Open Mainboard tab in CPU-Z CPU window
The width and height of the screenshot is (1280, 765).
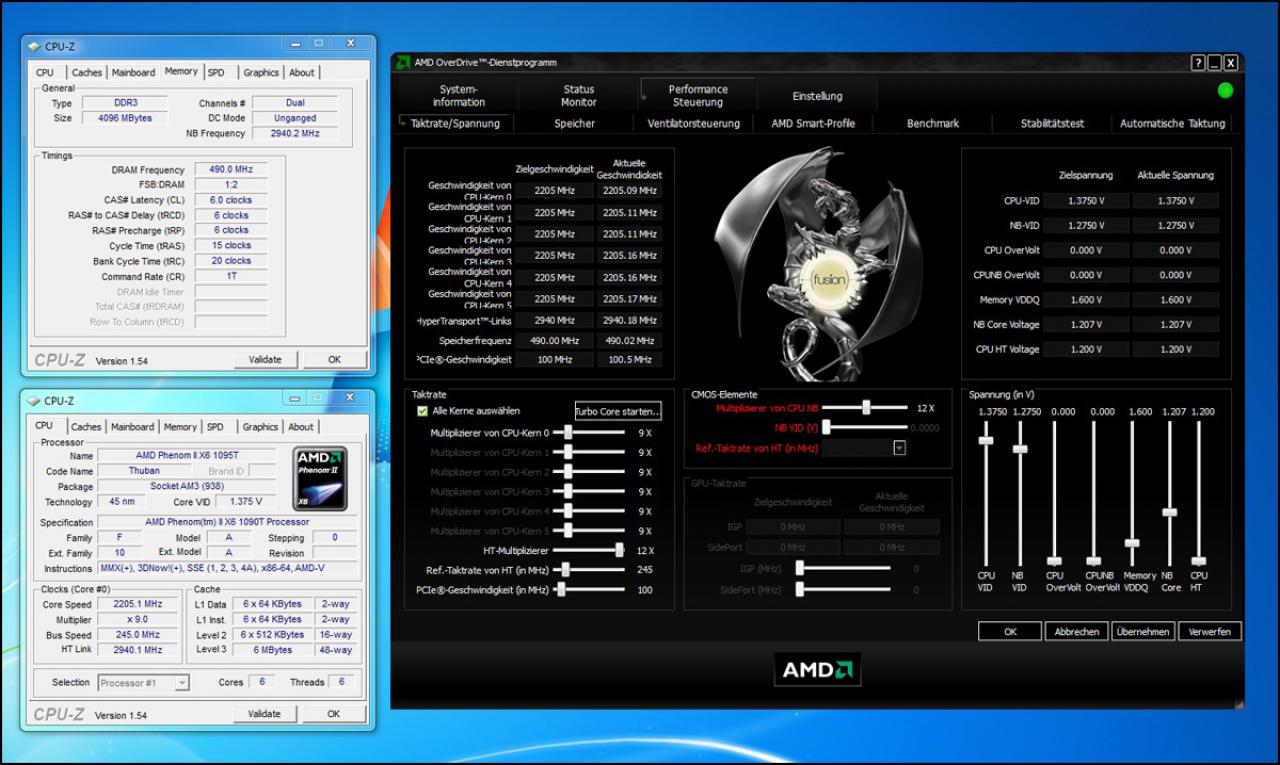point(133,427)
